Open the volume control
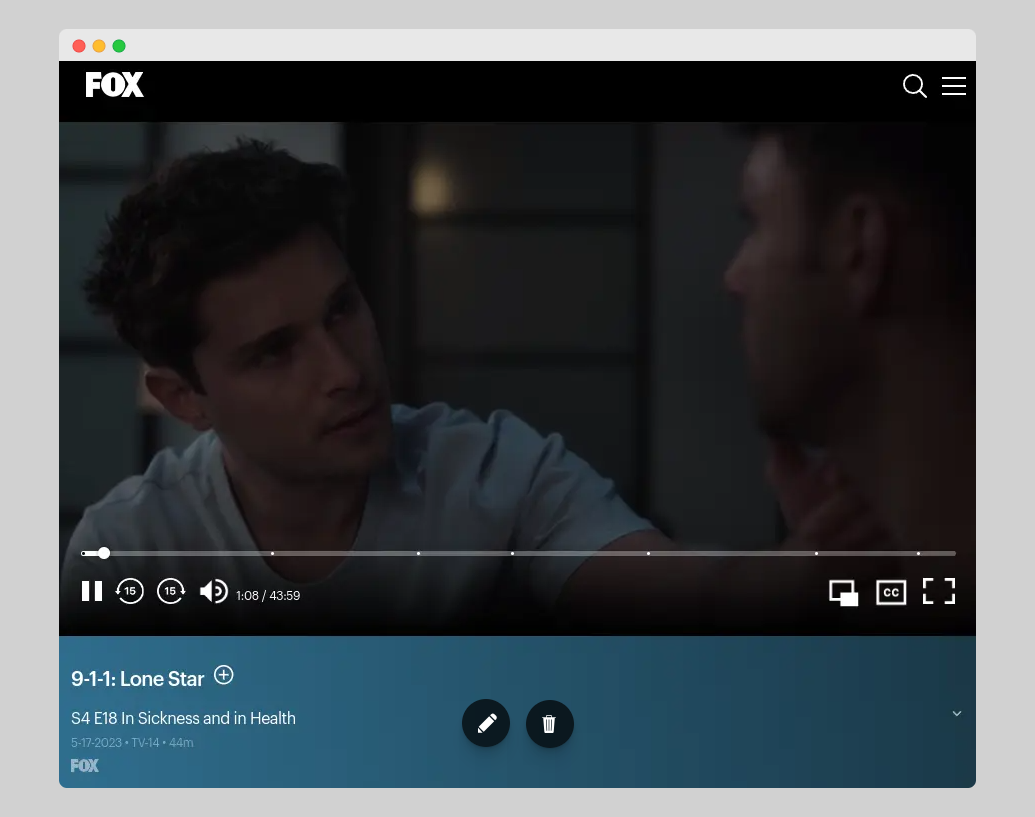The image size is (1035, 817). click(213, 591)
